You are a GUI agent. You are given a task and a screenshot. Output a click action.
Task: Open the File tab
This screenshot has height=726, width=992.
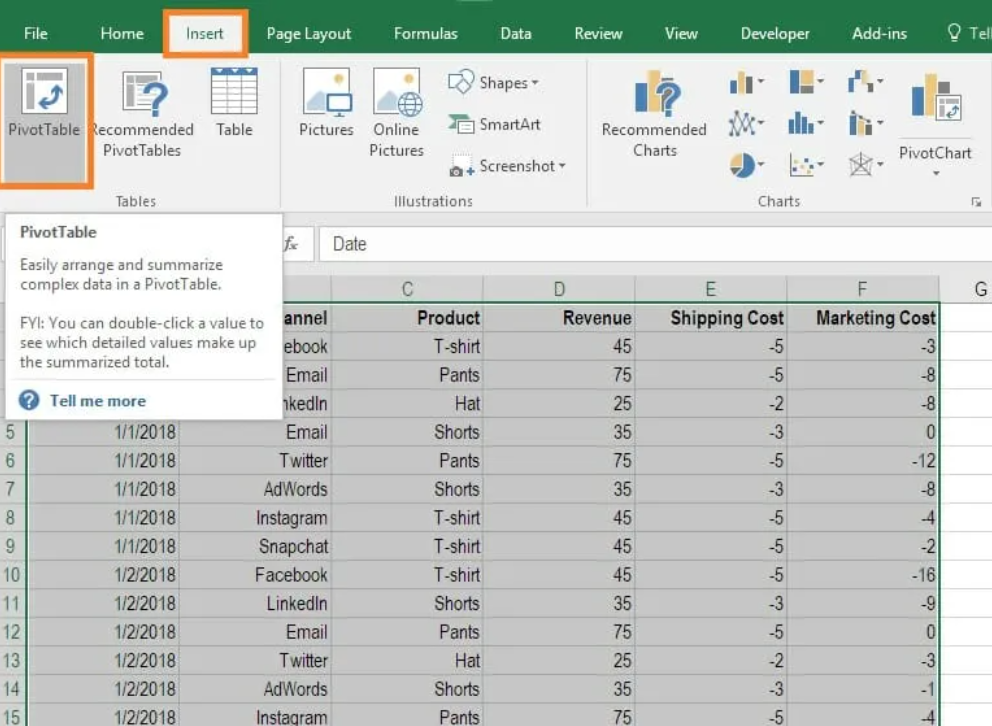(35, 33)
